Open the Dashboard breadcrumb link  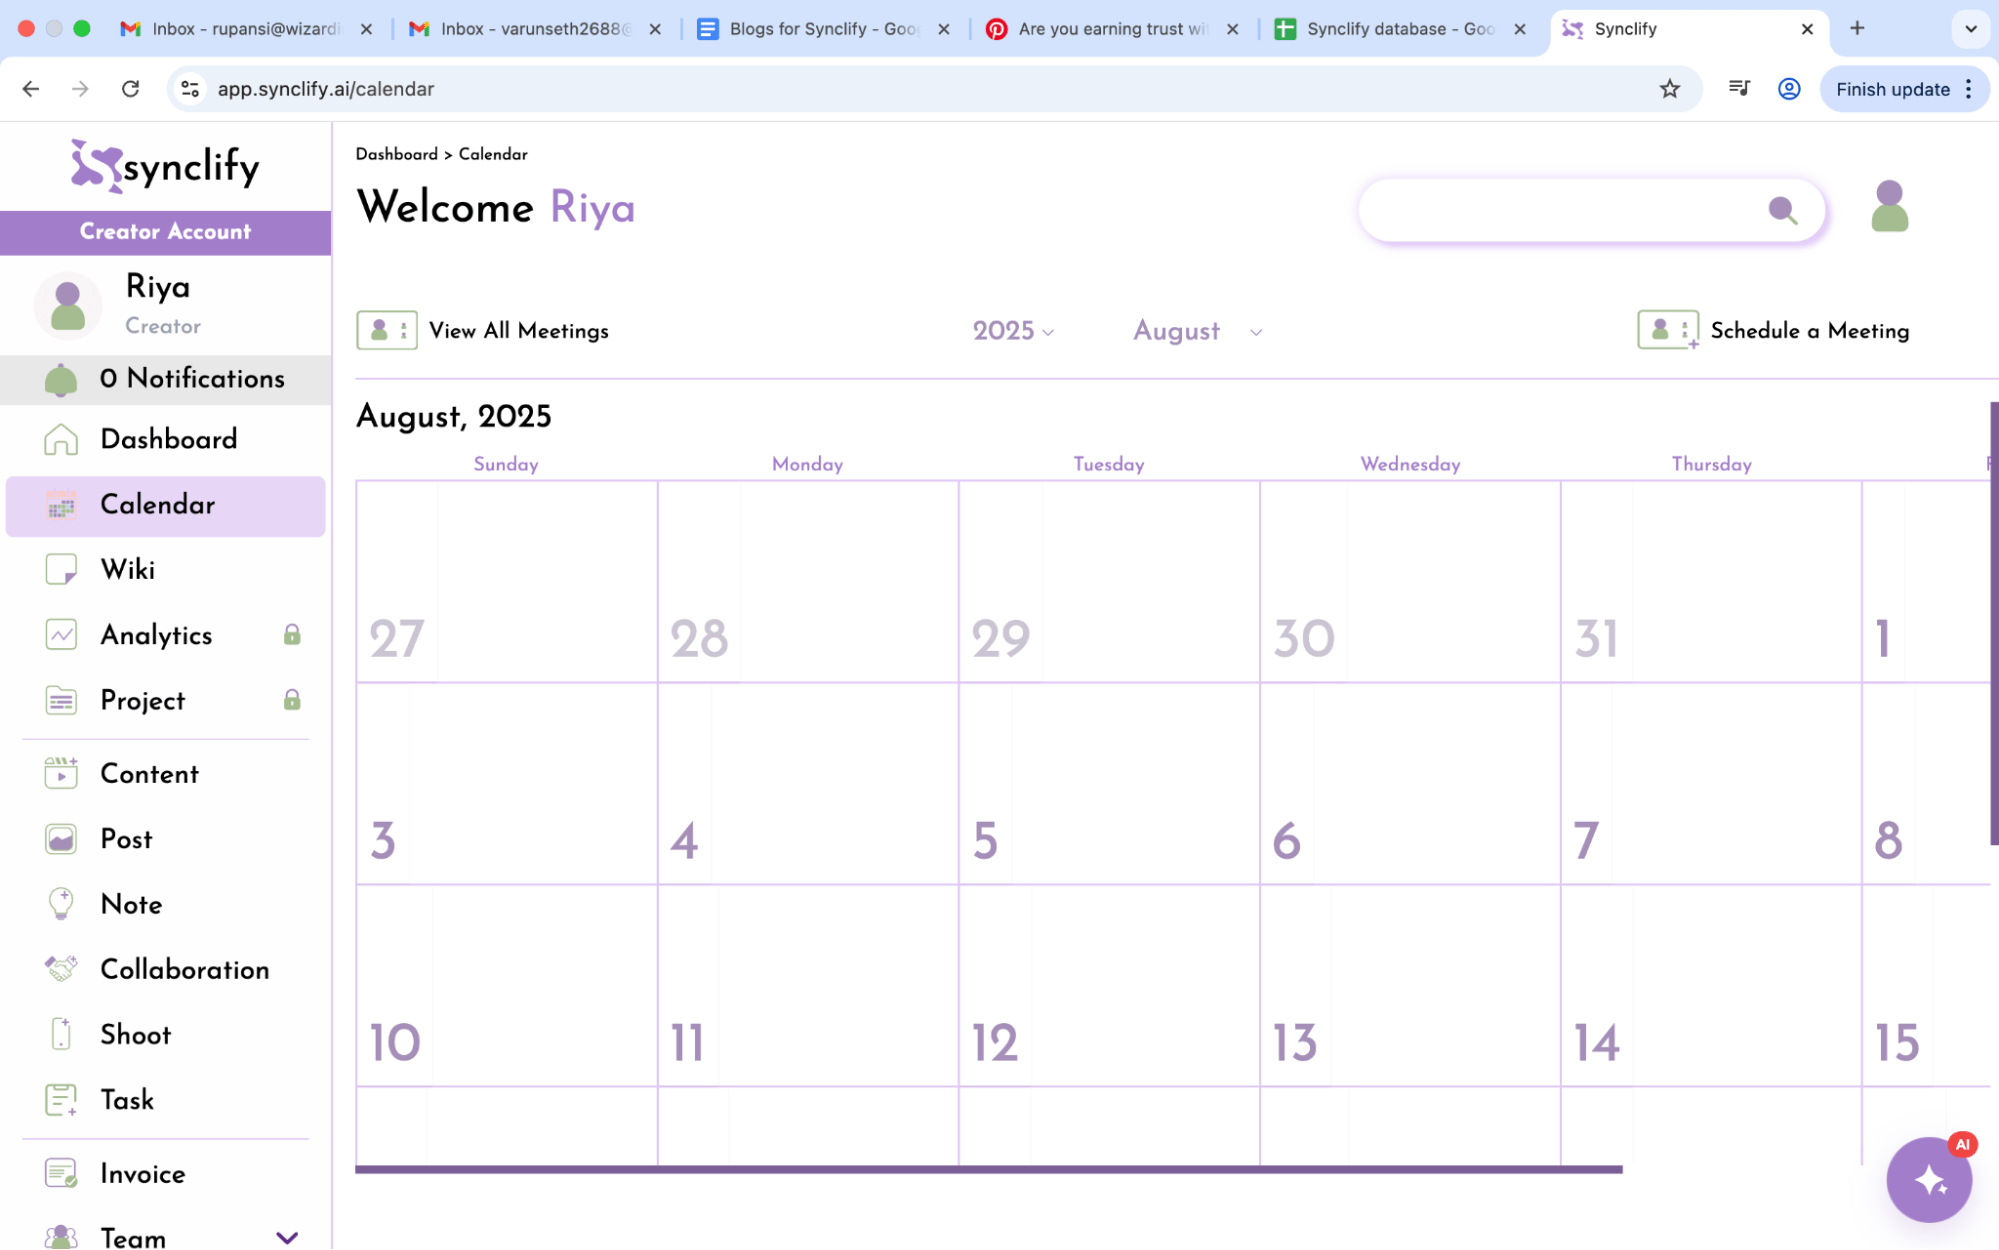coord(397,154)
